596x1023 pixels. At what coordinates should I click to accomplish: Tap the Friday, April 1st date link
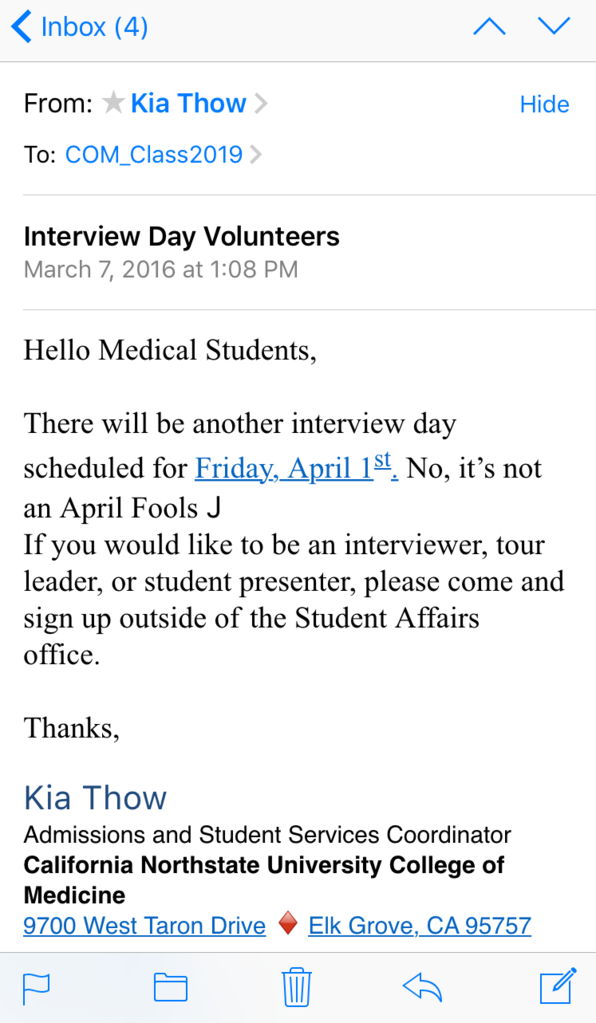tap(297, 467)
